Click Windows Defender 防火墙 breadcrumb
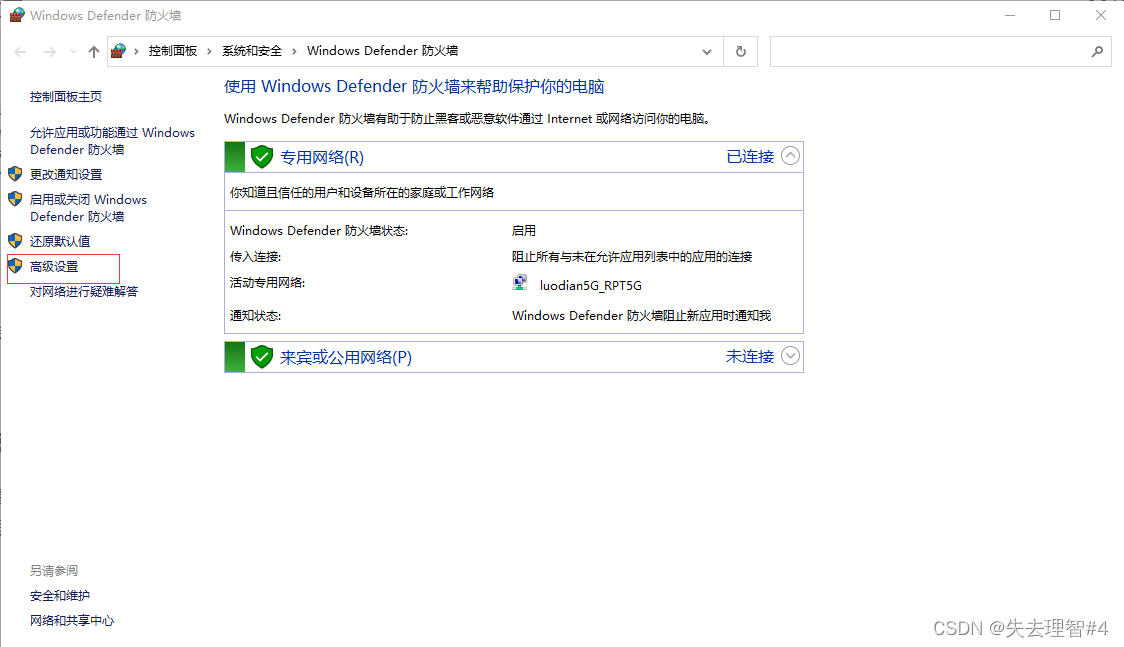The height and width of the screenshot is (647, 1124). 383,51
